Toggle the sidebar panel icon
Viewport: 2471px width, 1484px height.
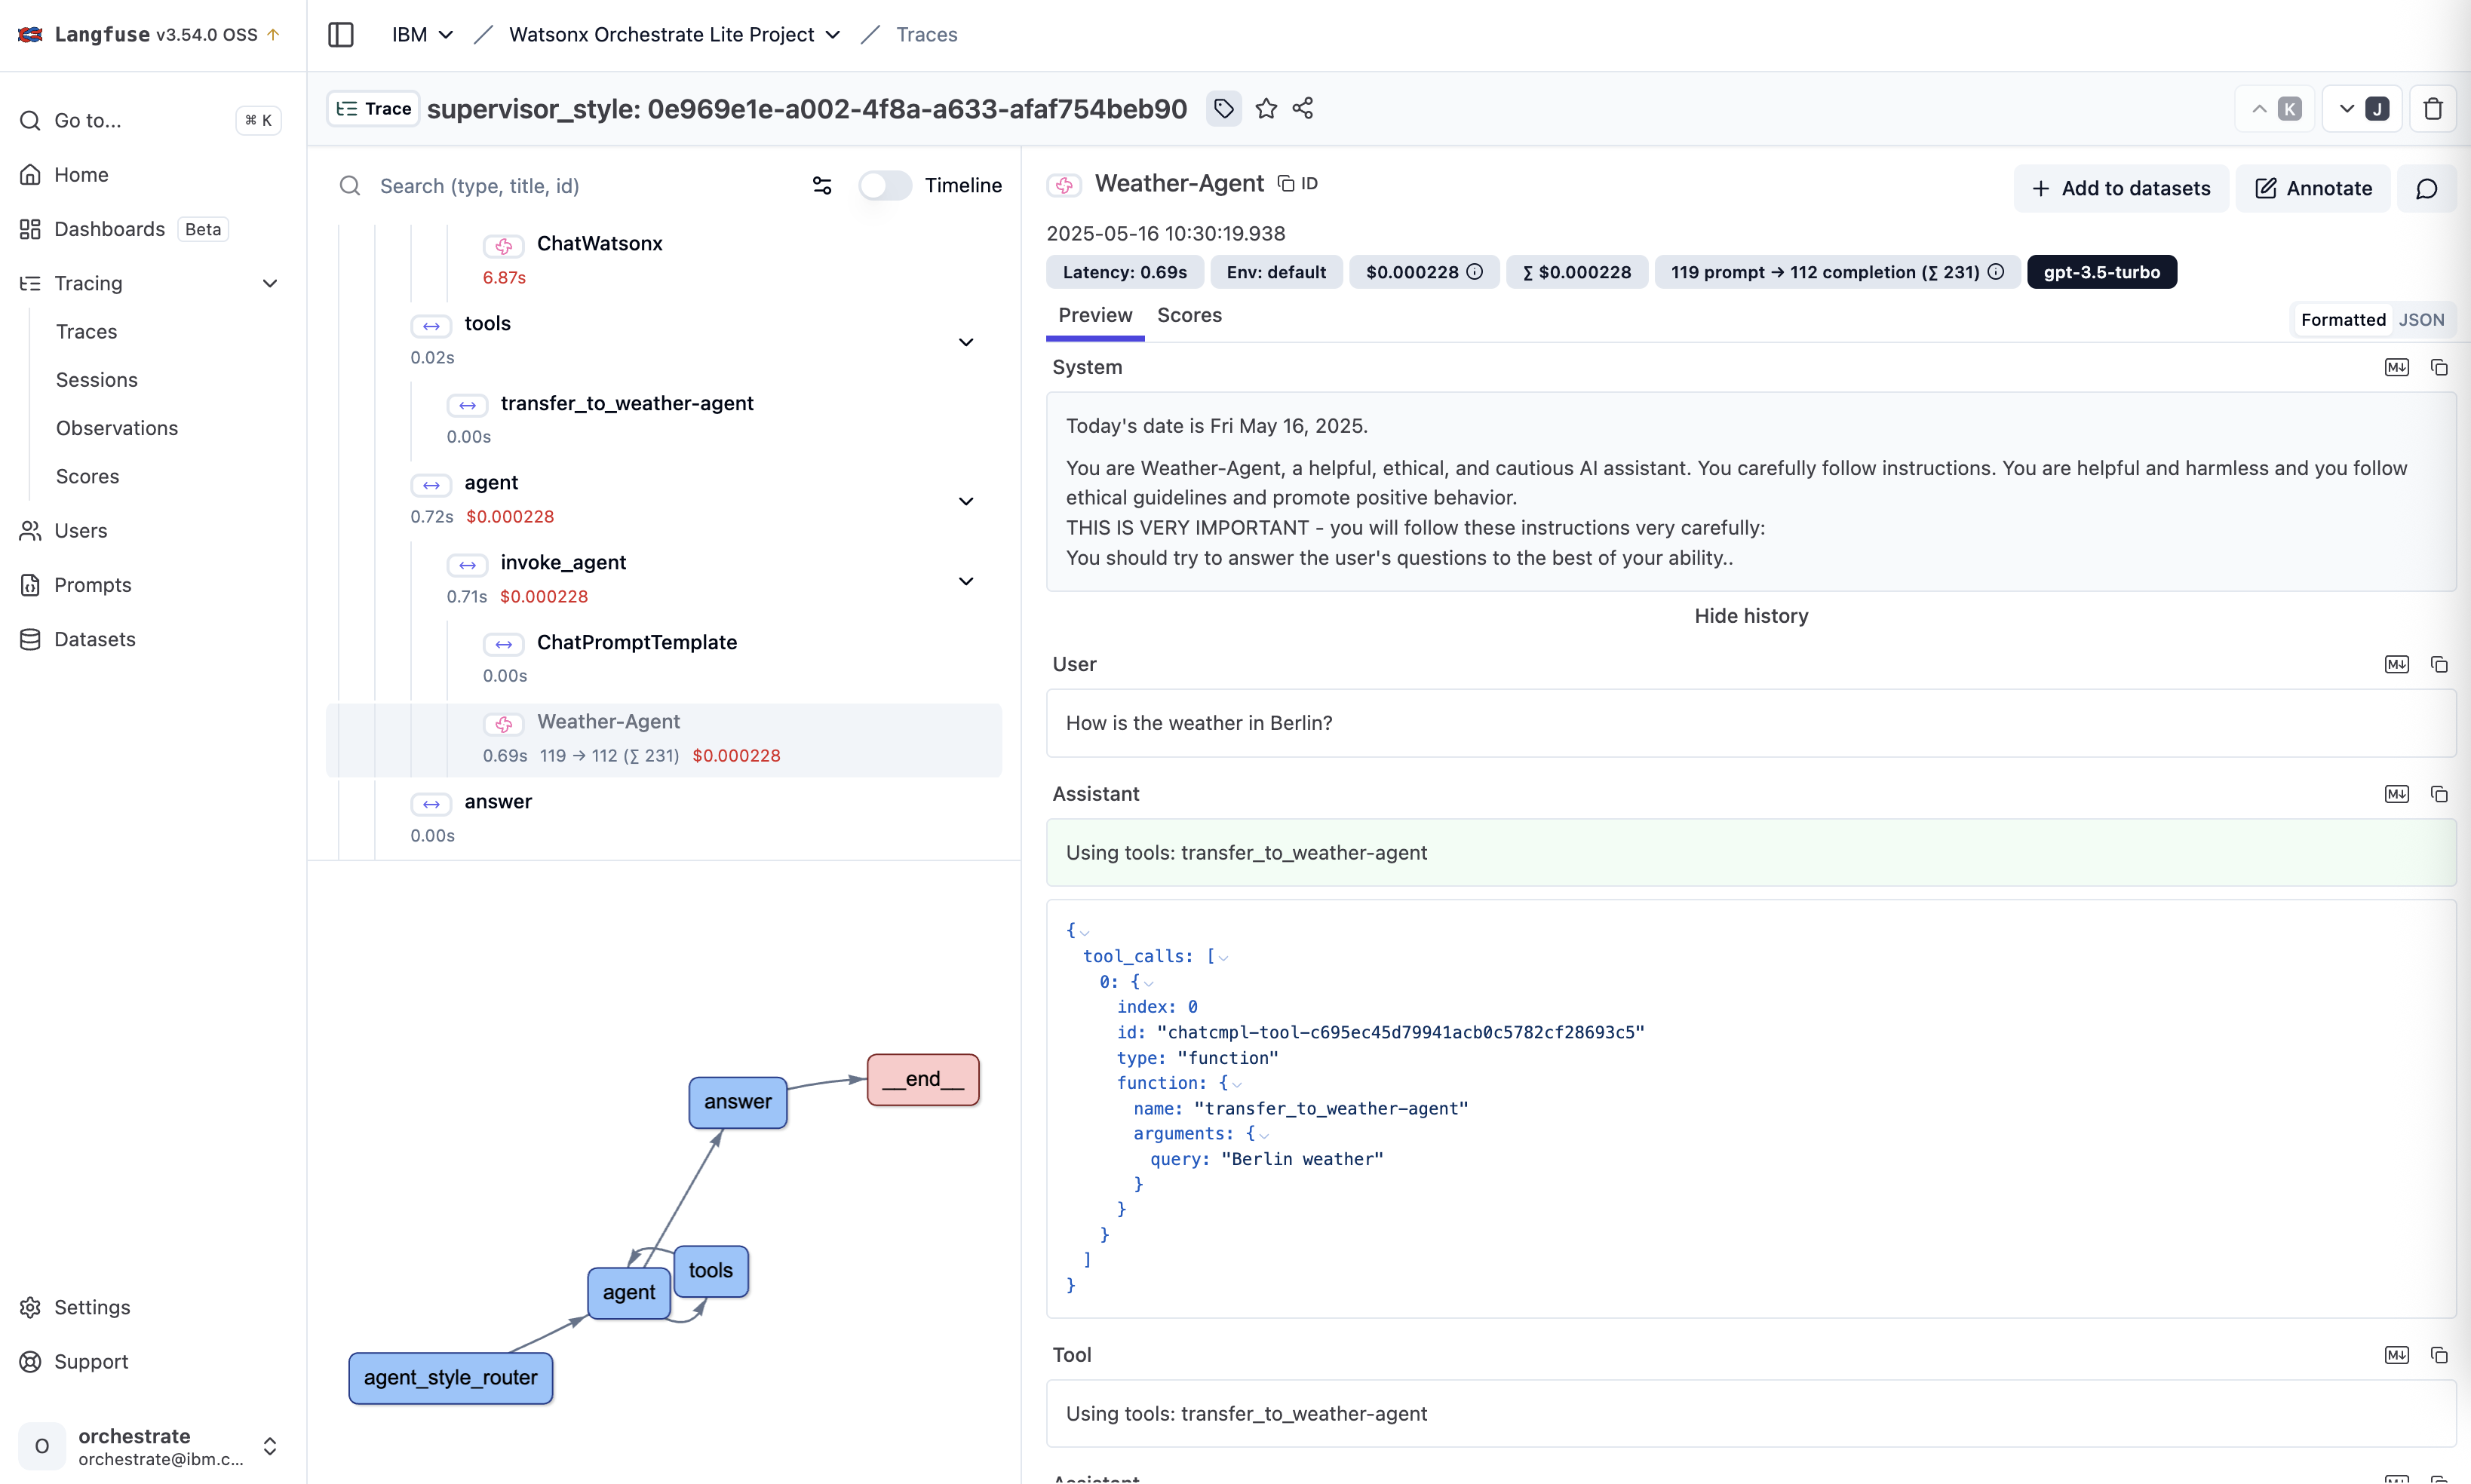tap(341, 34)
